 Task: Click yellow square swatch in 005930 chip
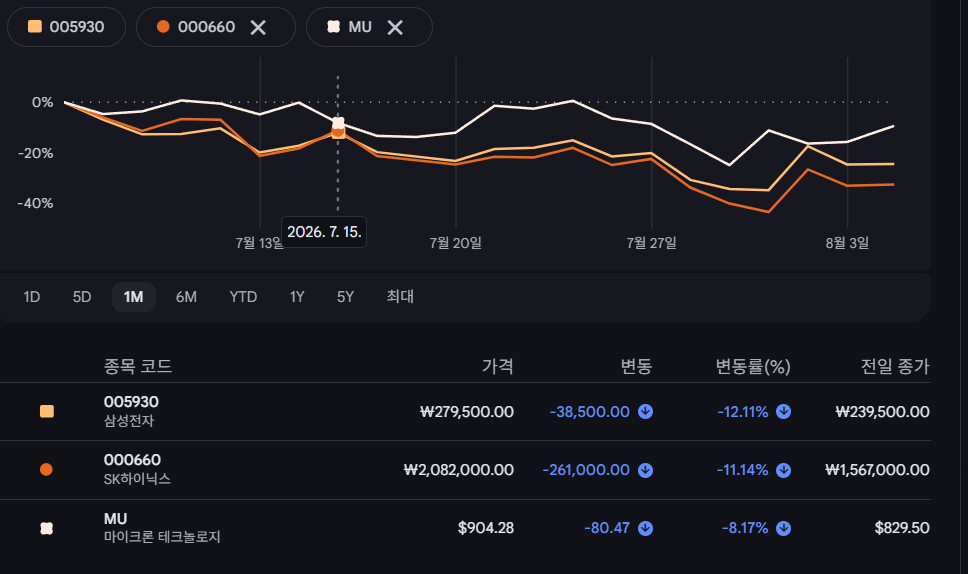click(x=35, y=27)
